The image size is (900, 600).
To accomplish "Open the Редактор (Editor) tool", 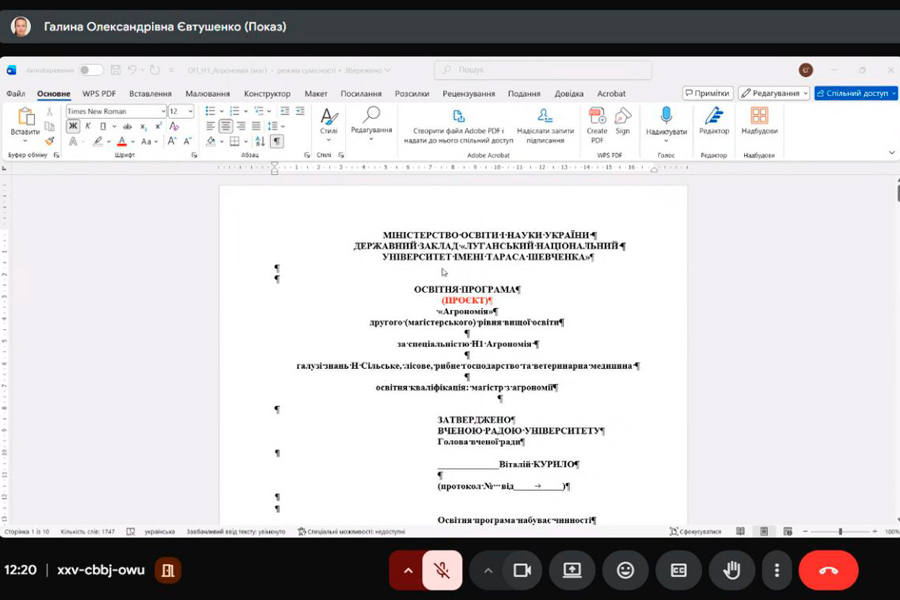I will pos(714,117).
